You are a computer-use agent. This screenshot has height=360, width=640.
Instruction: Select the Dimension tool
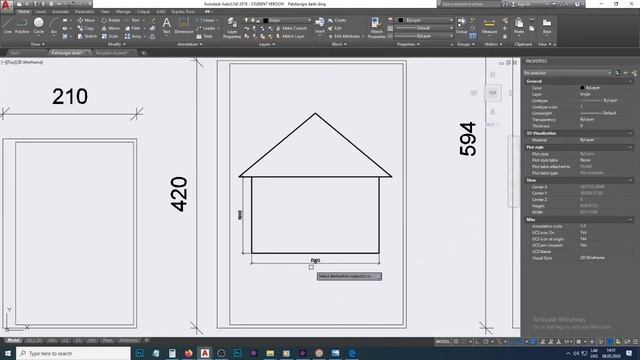[184, 25]
